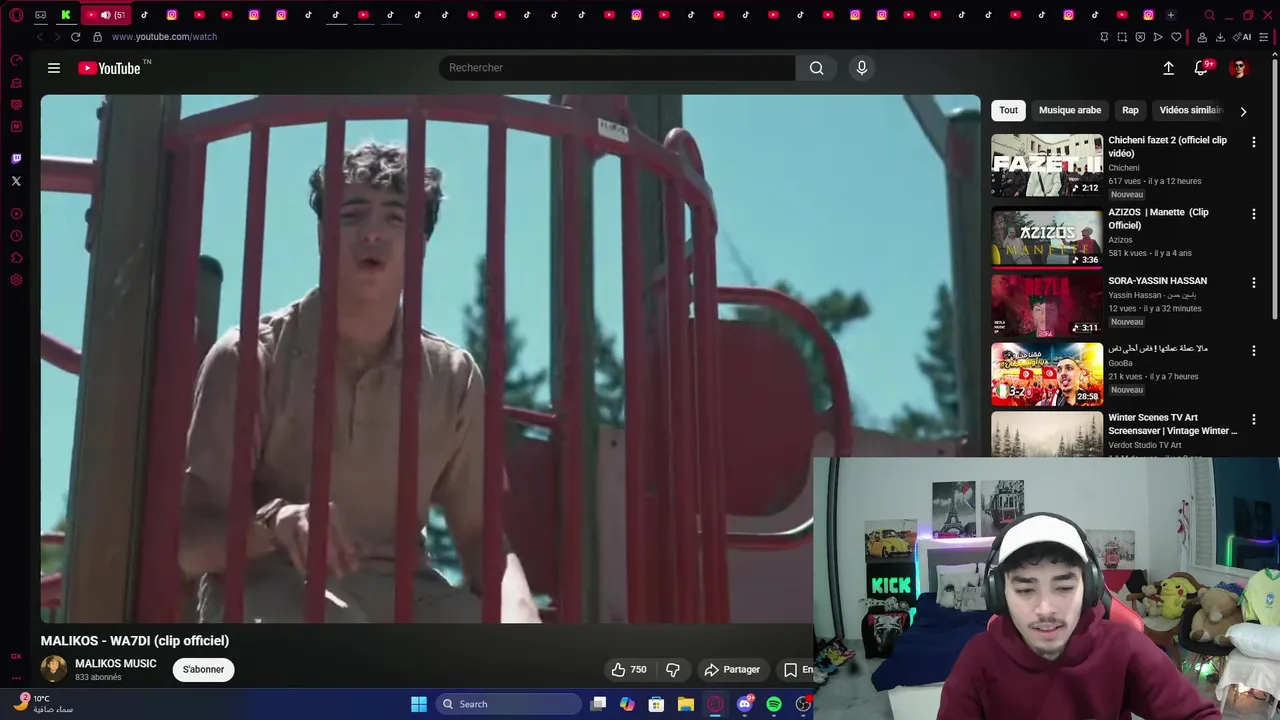The image size is (1280, 720).
Task: Open options menu for the GooBa video
Action: tap(1253, 351)
